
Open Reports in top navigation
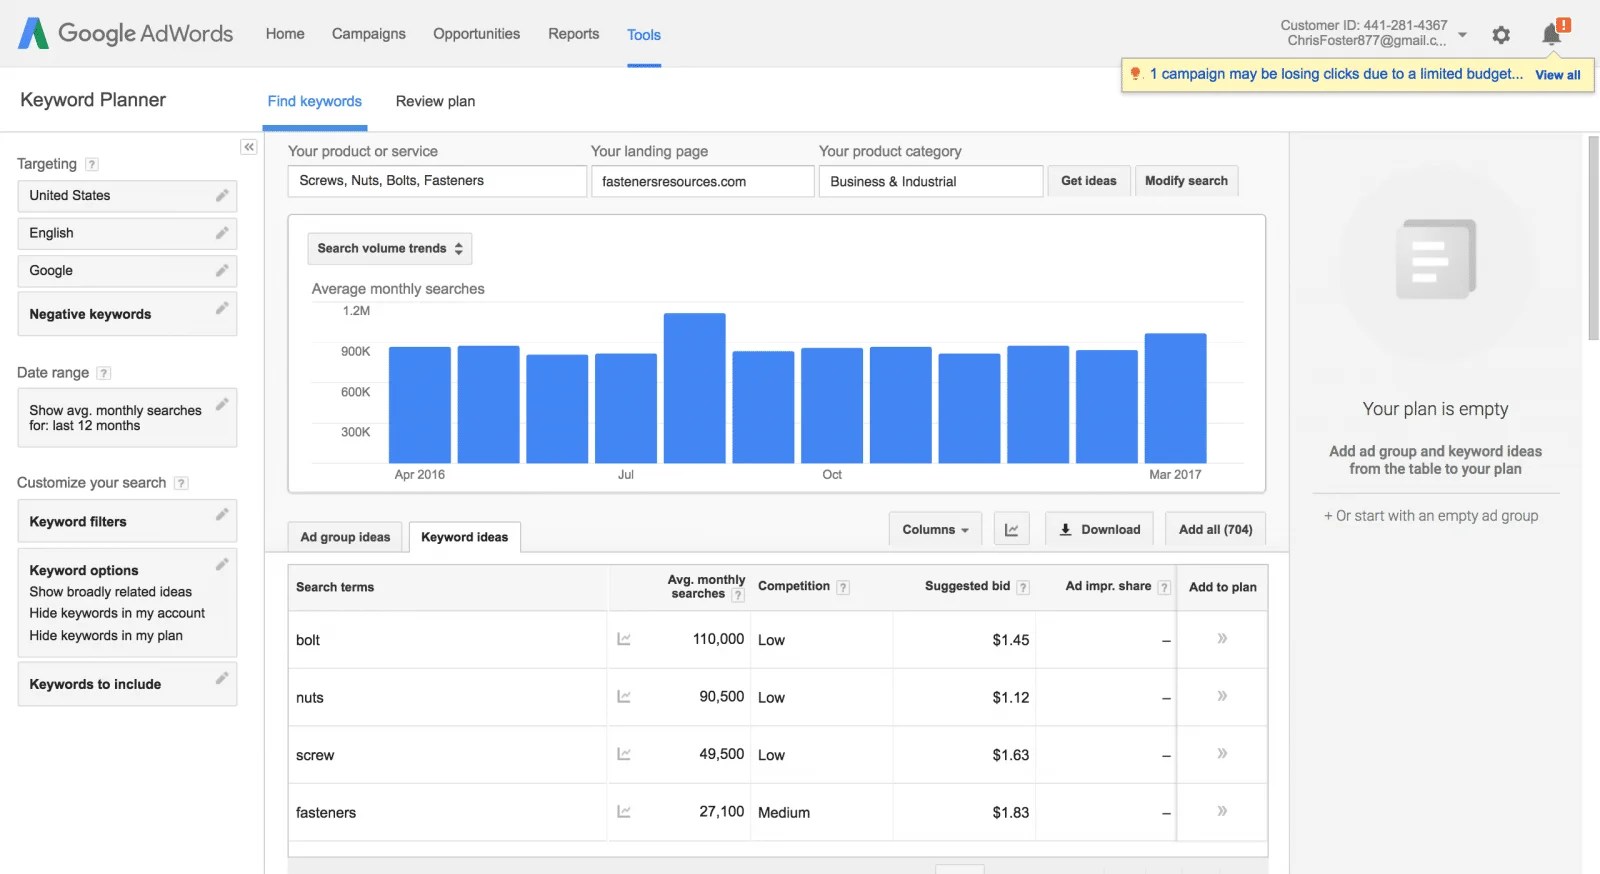(574, 34)
